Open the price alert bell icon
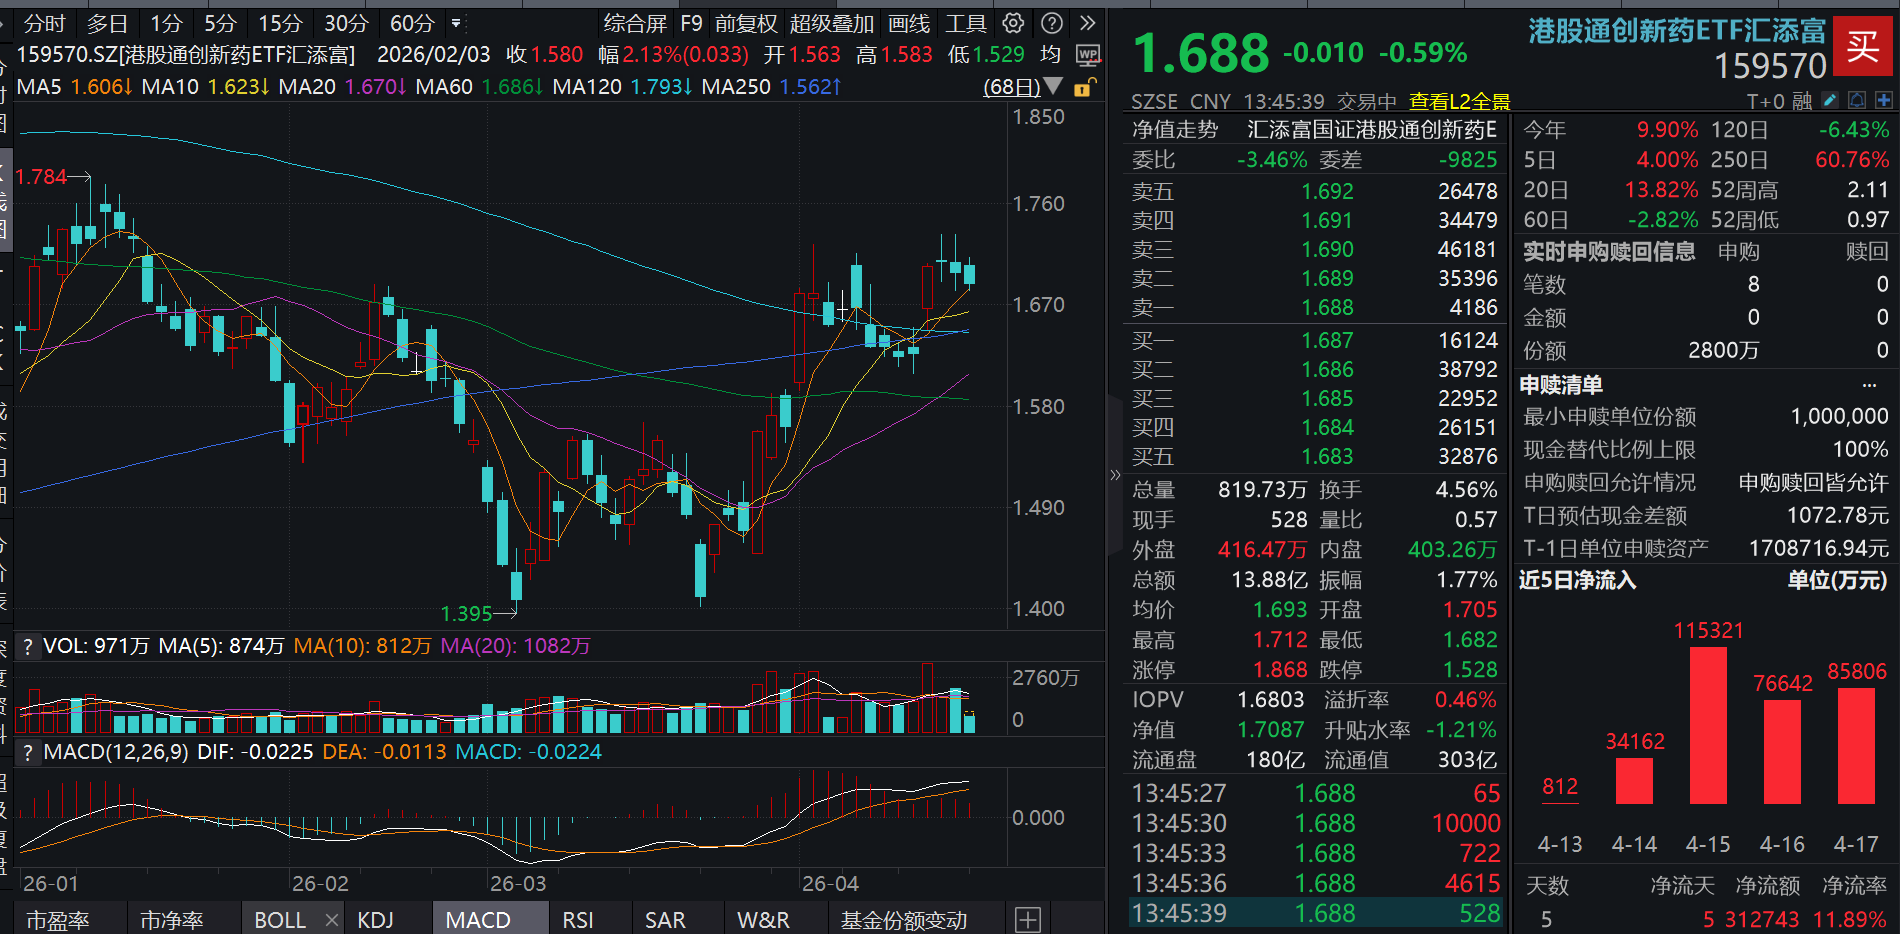This screenshot has width=1900, height=934. tap(1857, 100)
